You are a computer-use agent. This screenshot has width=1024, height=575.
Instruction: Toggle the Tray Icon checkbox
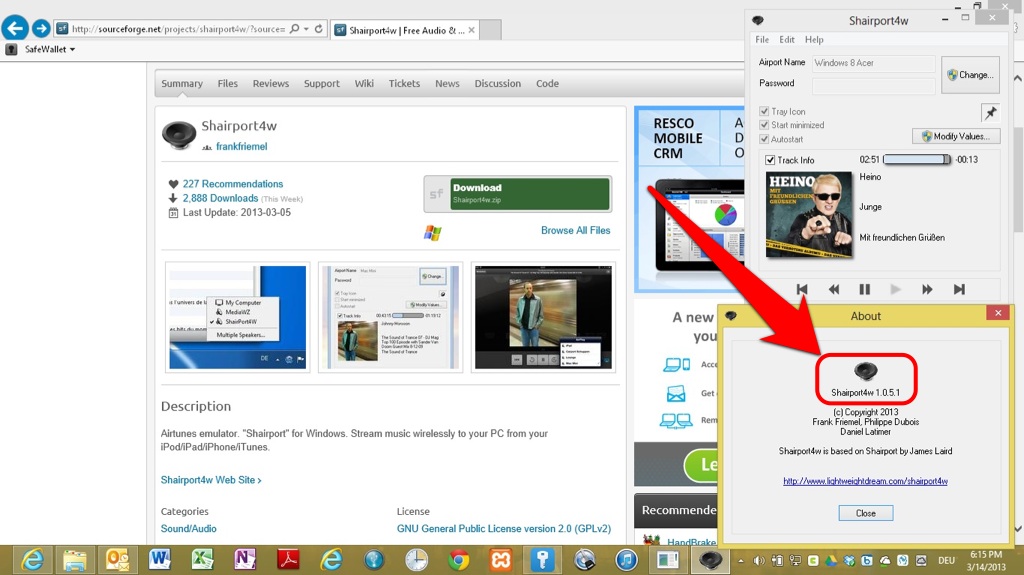(765, 112)
